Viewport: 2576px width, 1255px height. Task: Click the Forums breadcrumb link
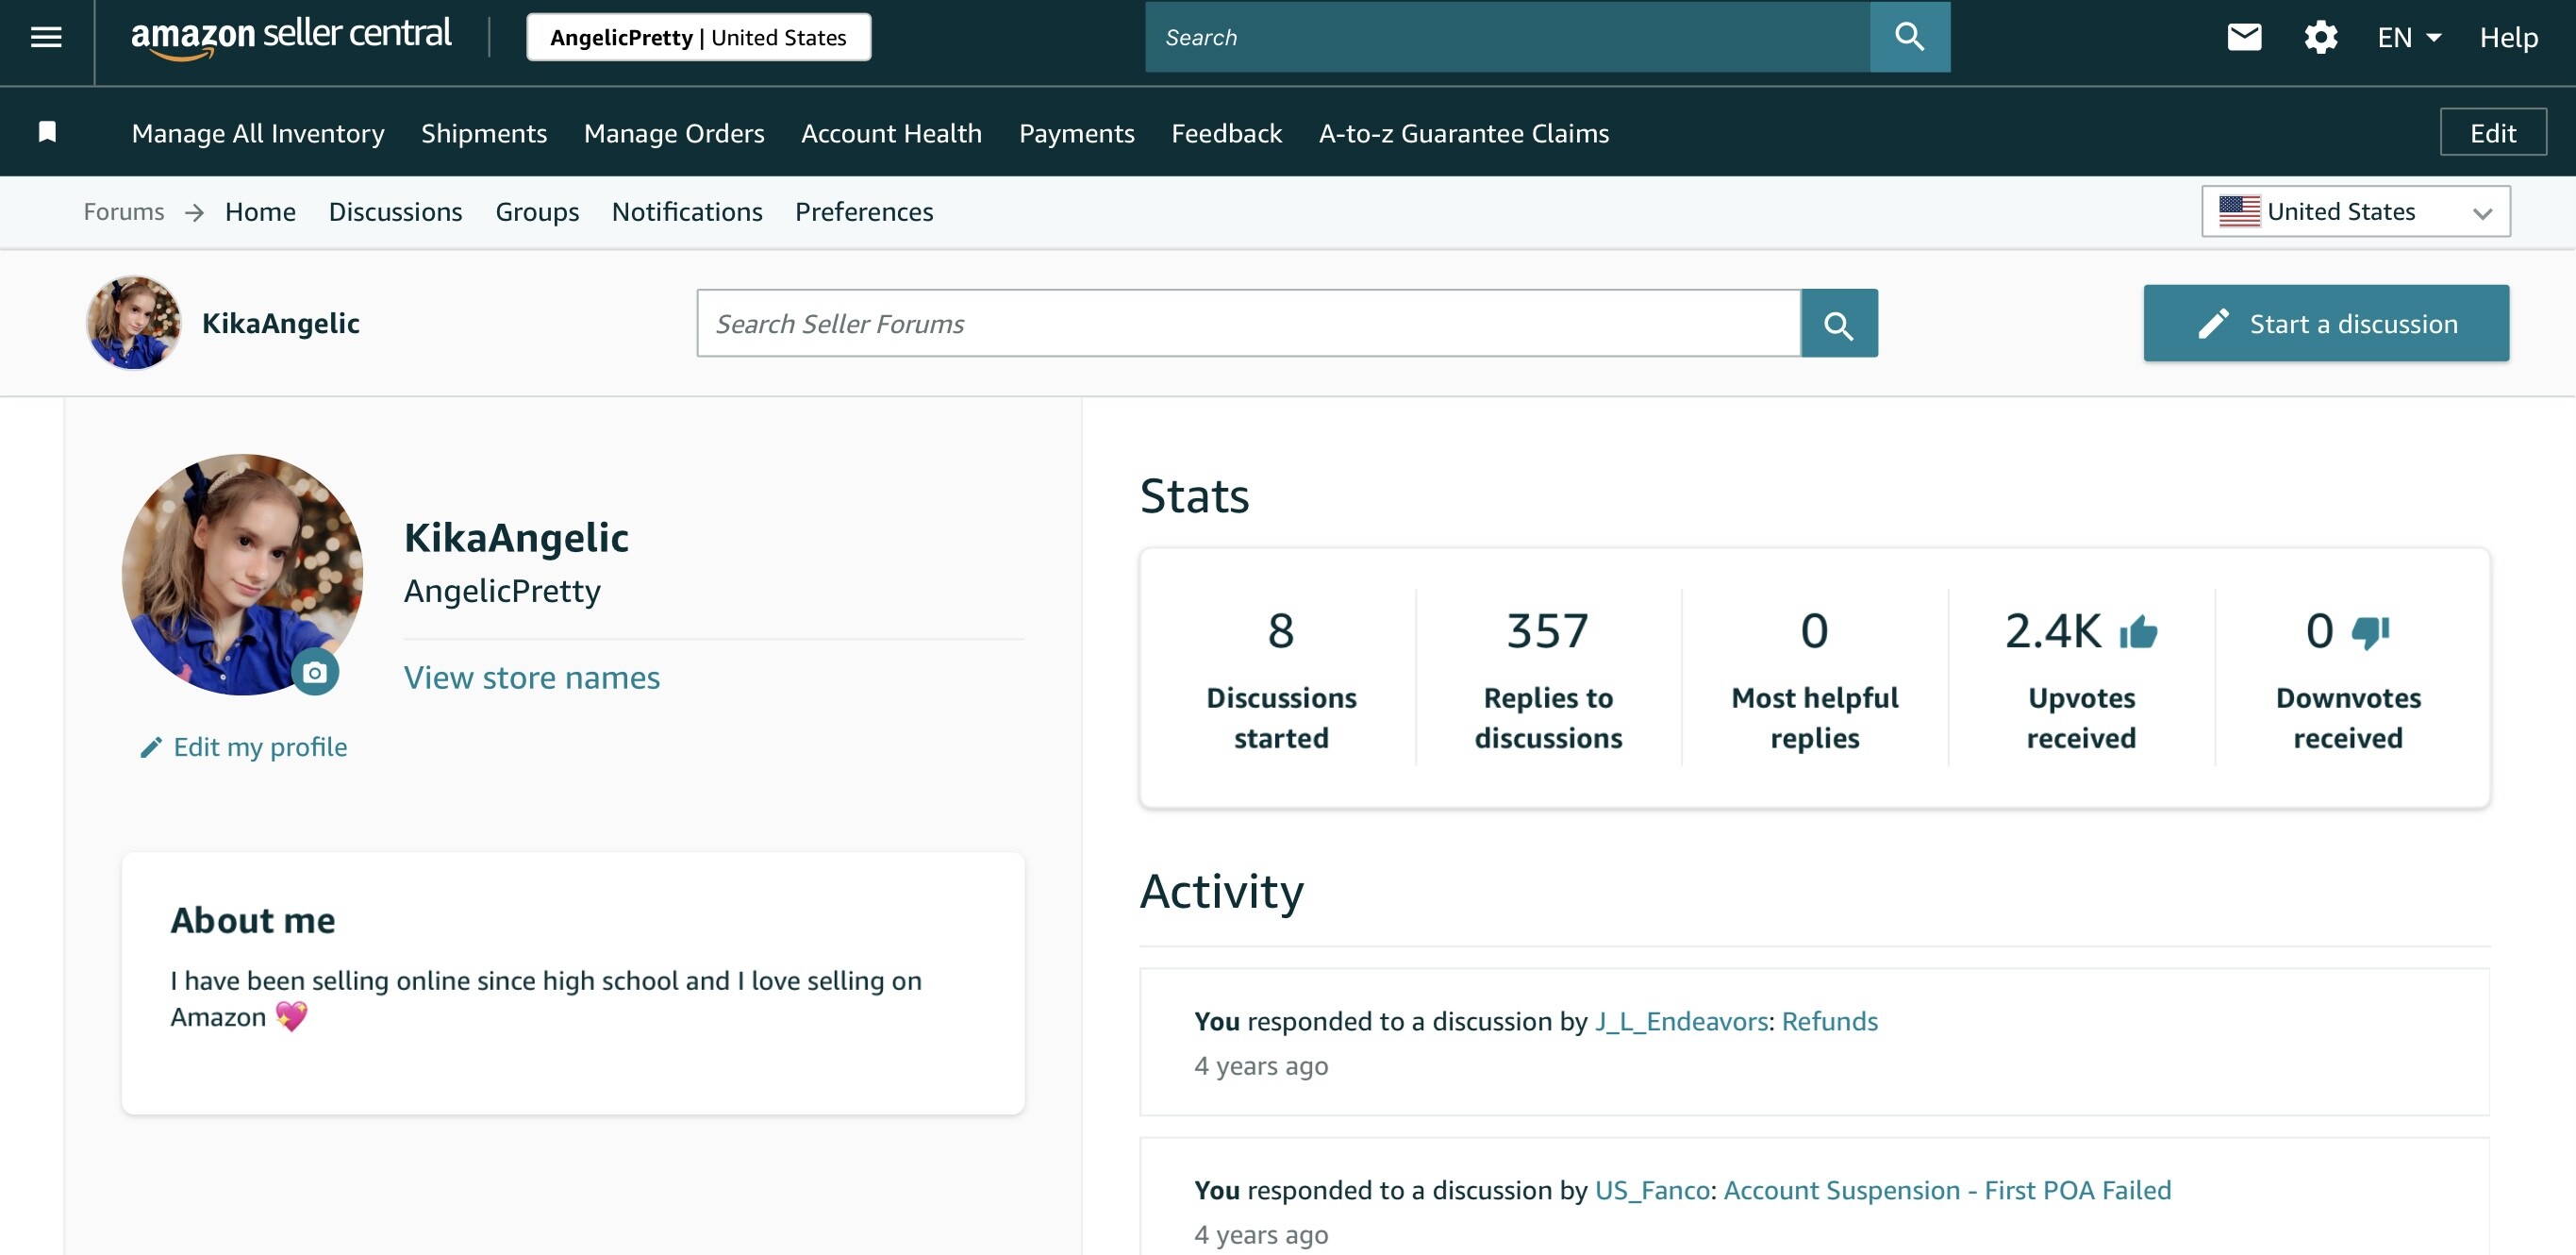point(123,211)
